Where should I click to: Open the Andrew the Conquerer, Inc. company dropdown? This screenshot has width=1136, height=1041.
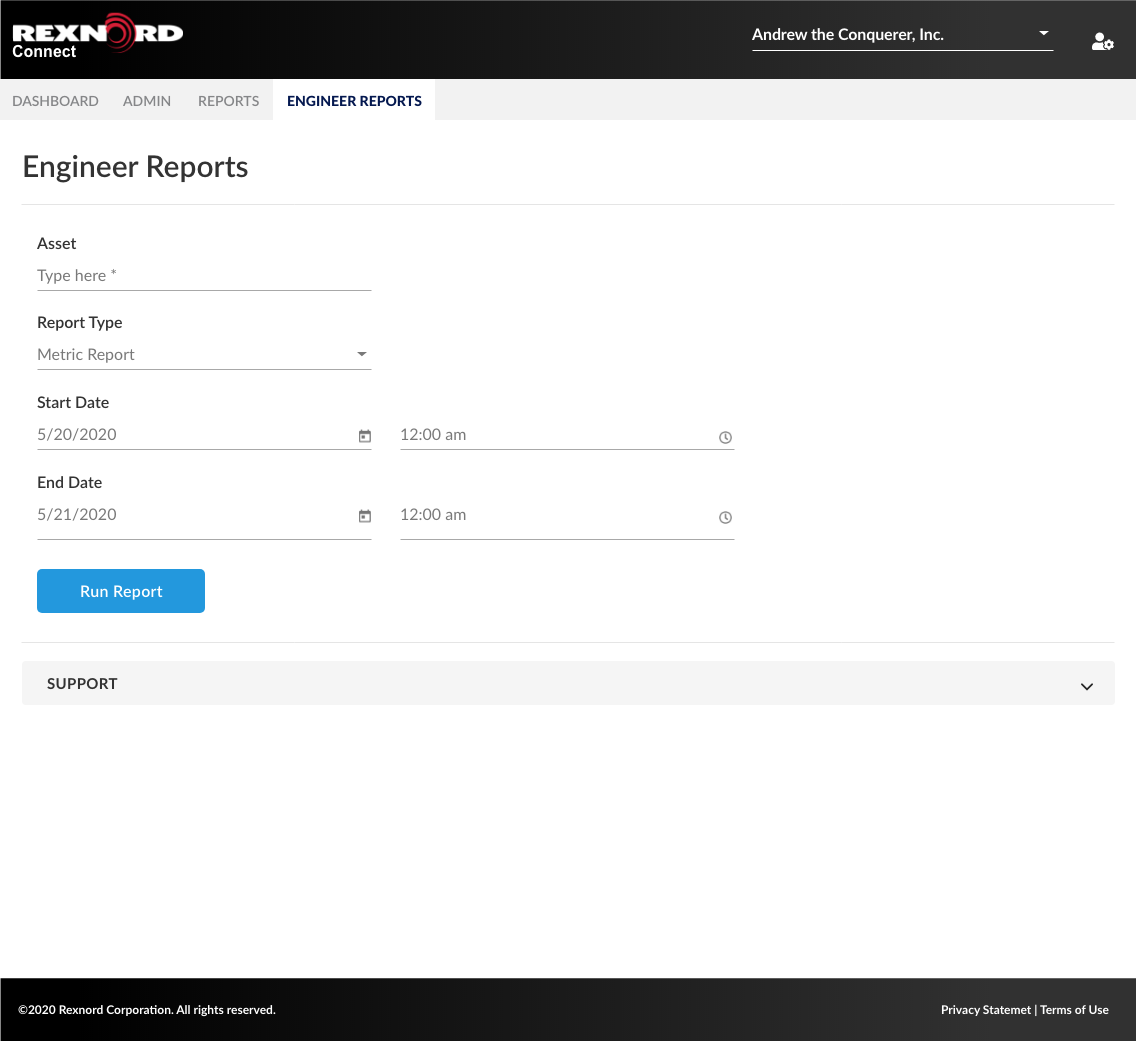[x=902, y=35]
